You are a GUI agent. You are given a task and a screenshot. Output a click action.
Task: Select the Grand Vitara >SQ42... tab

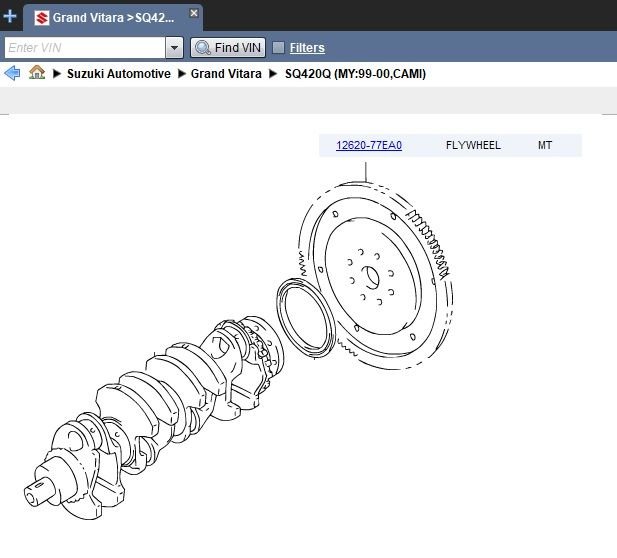click(113, 18)
